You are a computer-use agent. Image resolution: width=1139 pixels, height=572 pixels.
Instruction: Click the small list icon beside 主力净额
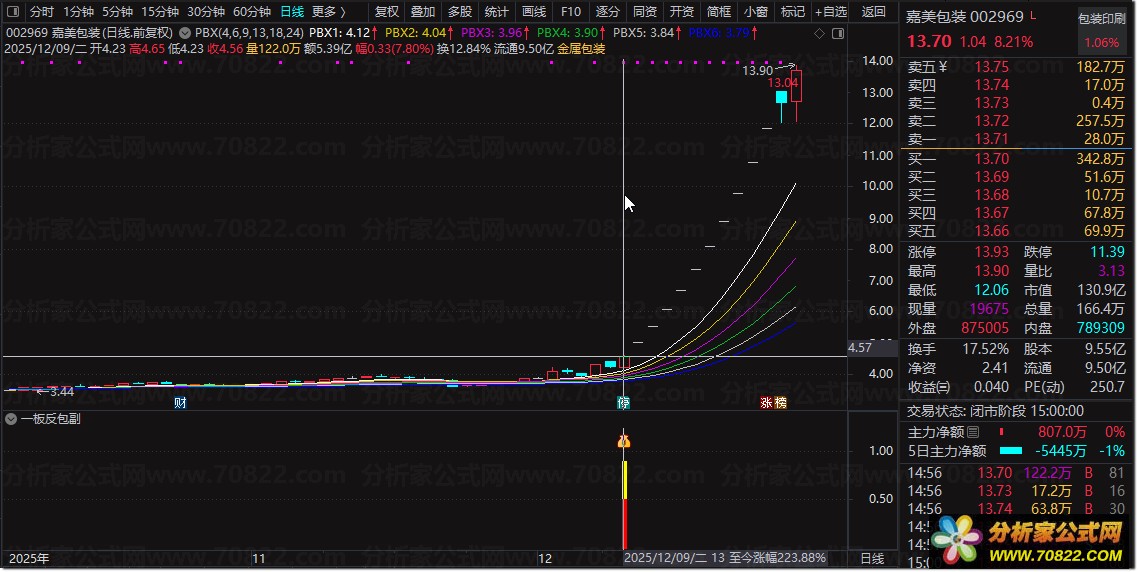coord(973,432)
